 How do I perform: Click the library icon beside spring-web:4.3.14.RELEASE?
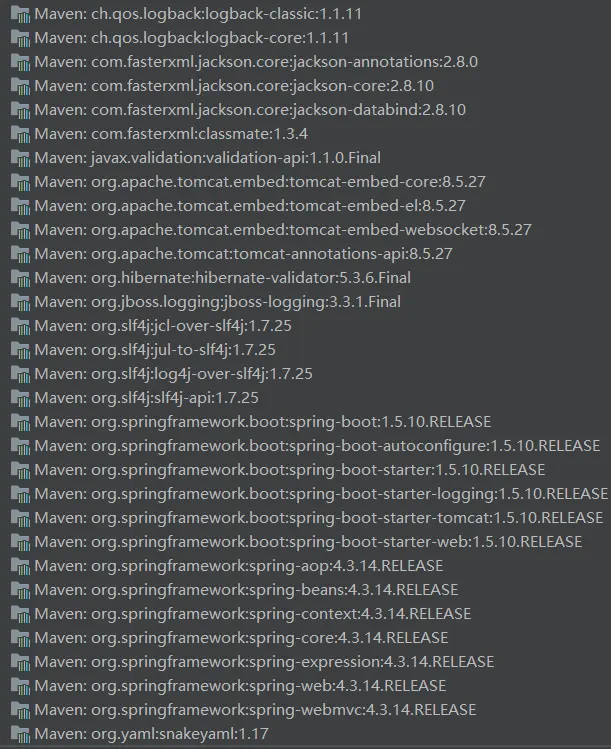(20, 686)
